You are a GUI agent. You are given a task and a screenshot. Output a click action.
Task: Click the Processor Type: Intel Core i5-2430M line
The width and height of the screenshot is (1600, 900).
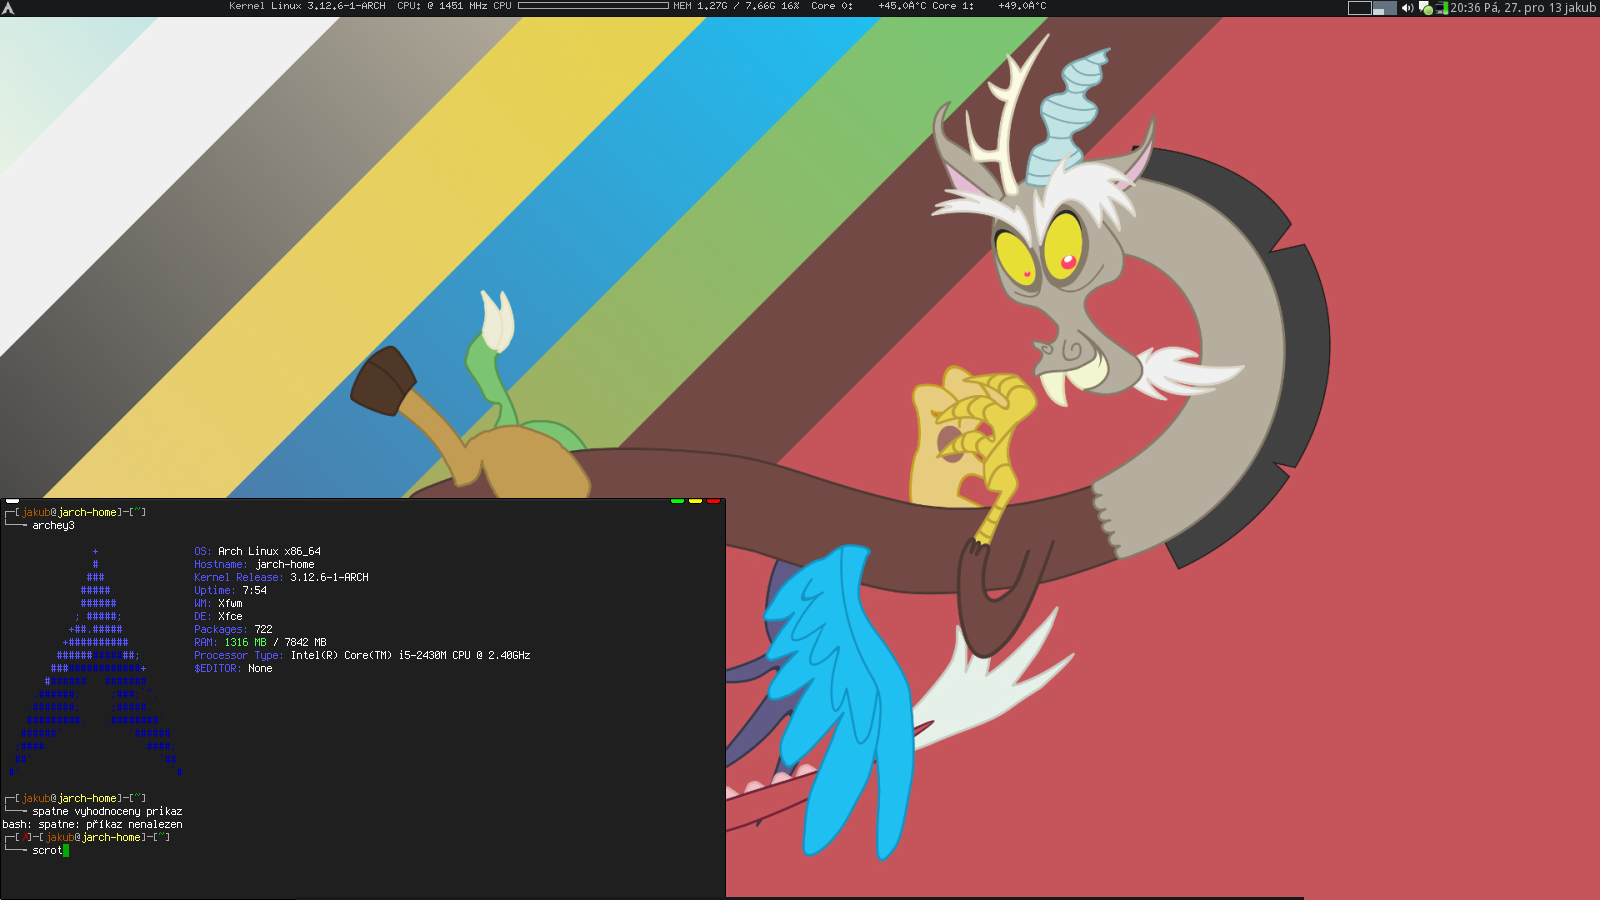point(362,655)
